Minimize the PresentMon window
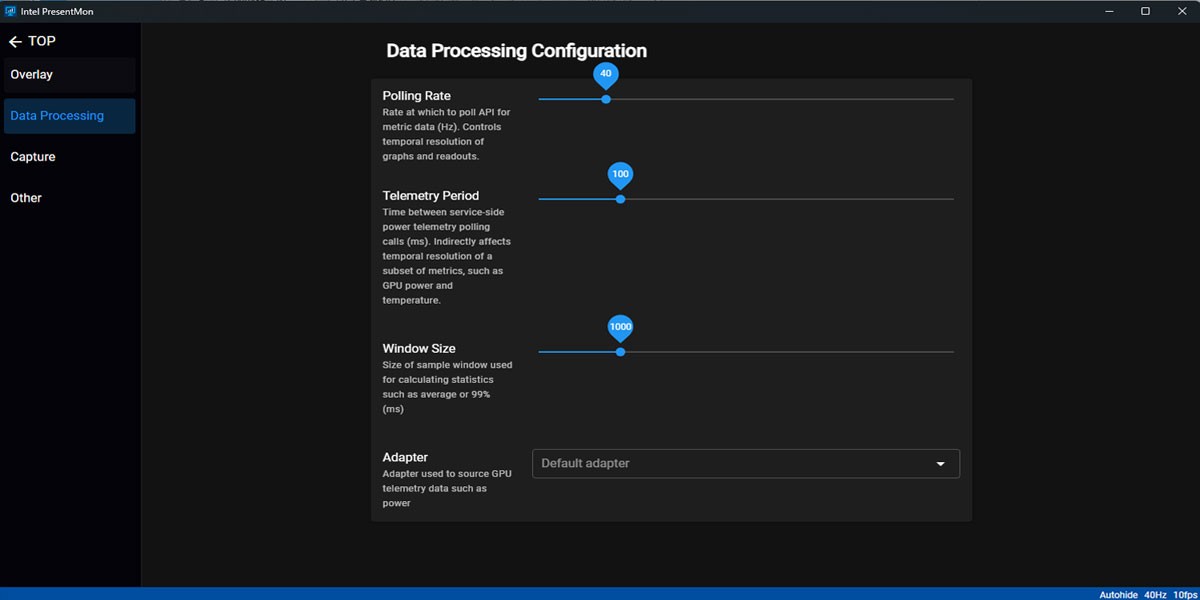This screenshot has height=600, width=1200. click(1110, 11)
